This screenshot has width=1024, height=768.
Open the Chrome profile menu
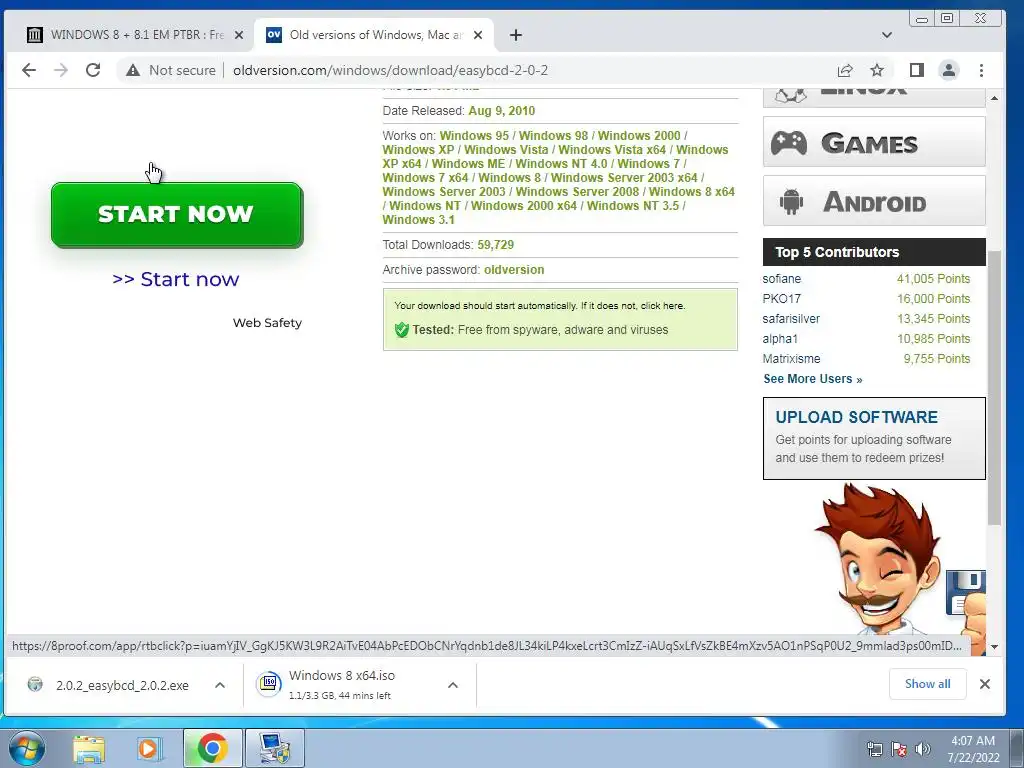point(949,70)
